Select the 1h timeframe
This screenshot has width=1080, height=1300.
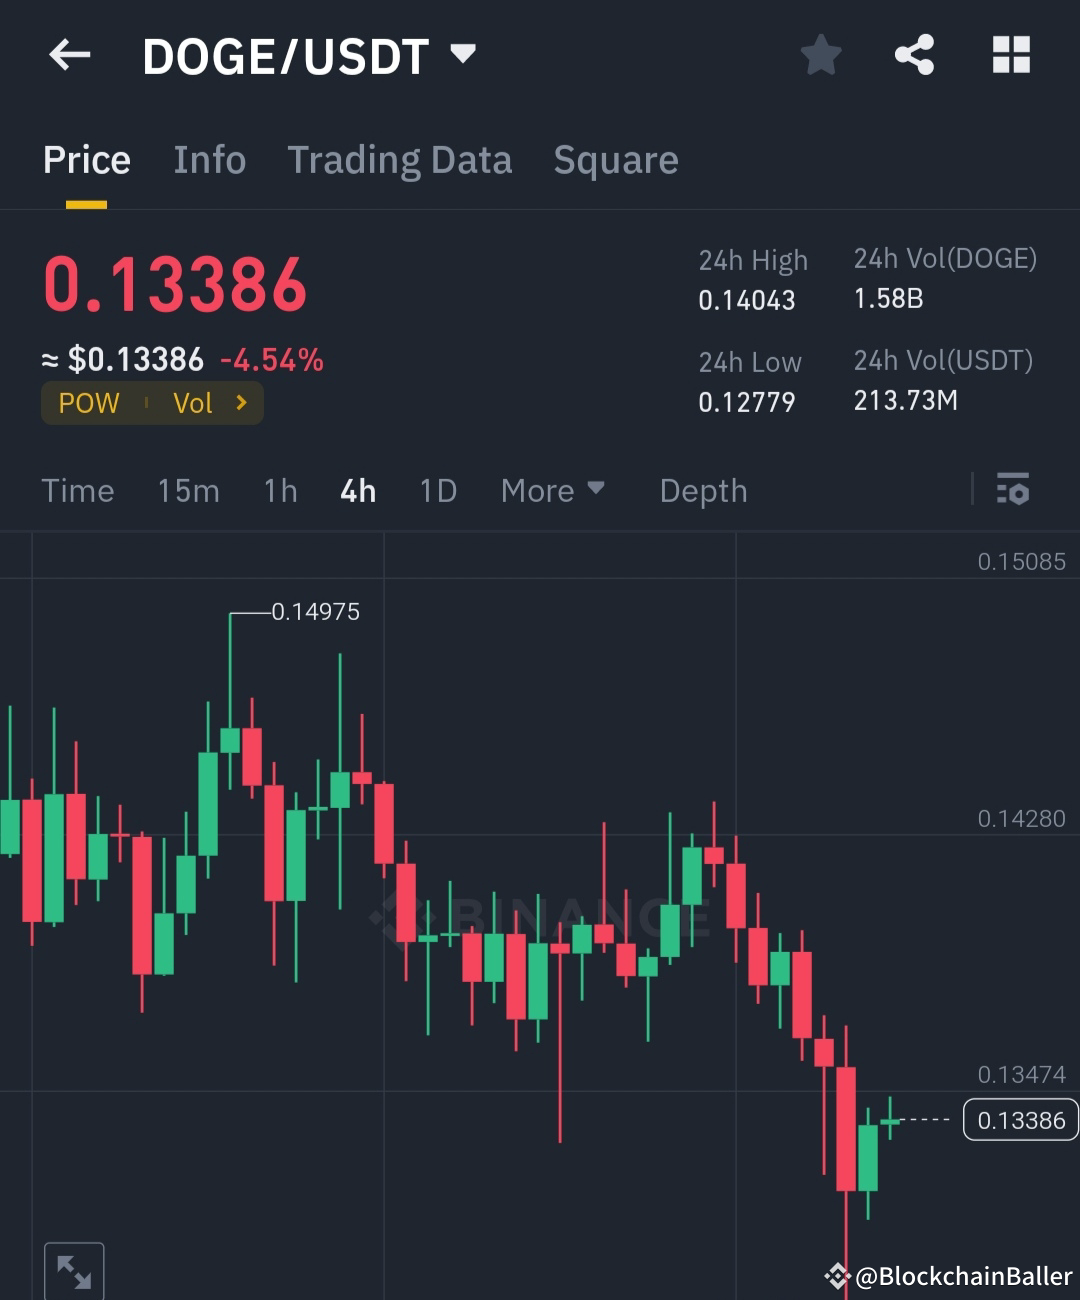coord(279,490)
